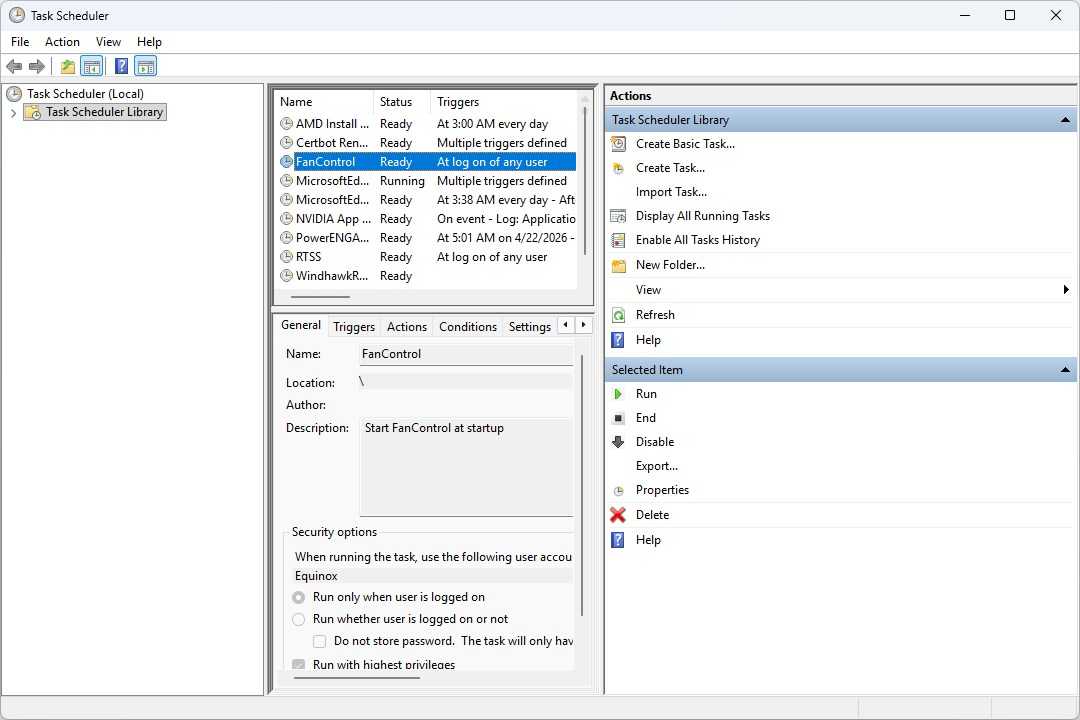The width and height of the screenshot is (1080, 720).
Task: Click the Forward arrow toolbar icon
Action: 37,66
